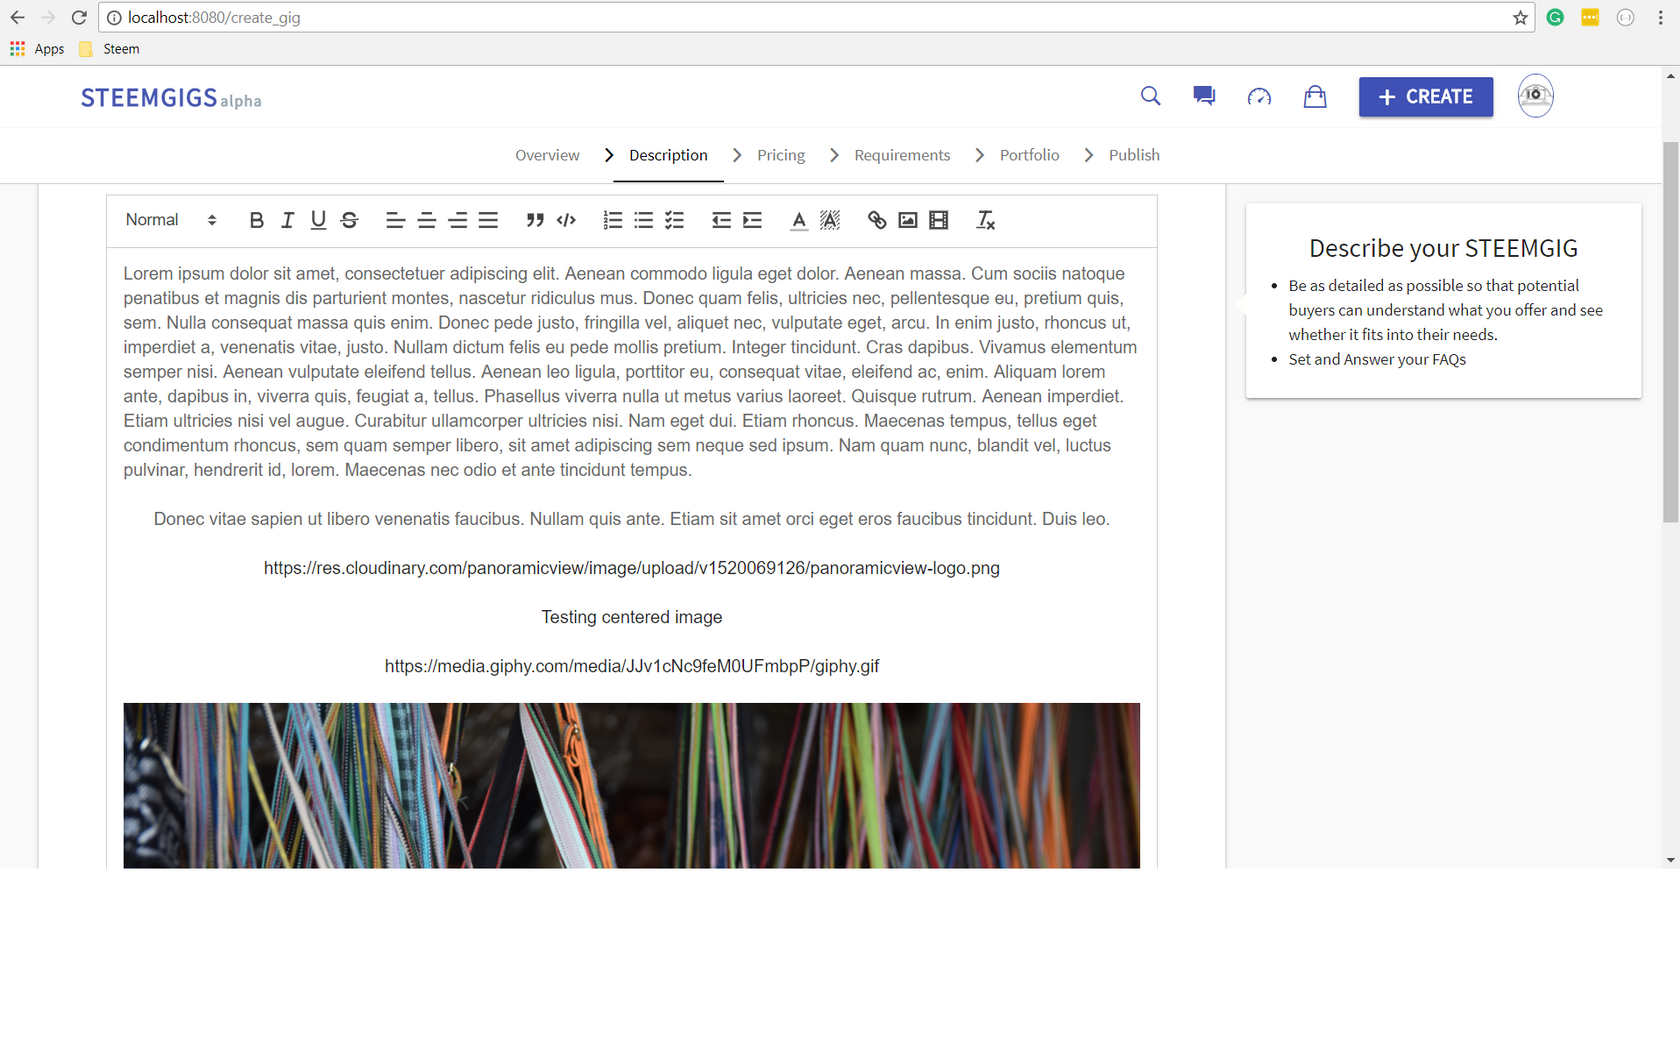The image size is (1680, 1040).
Task: Open the Grammarly extension icon
Action: click(x=1555, y=17)
